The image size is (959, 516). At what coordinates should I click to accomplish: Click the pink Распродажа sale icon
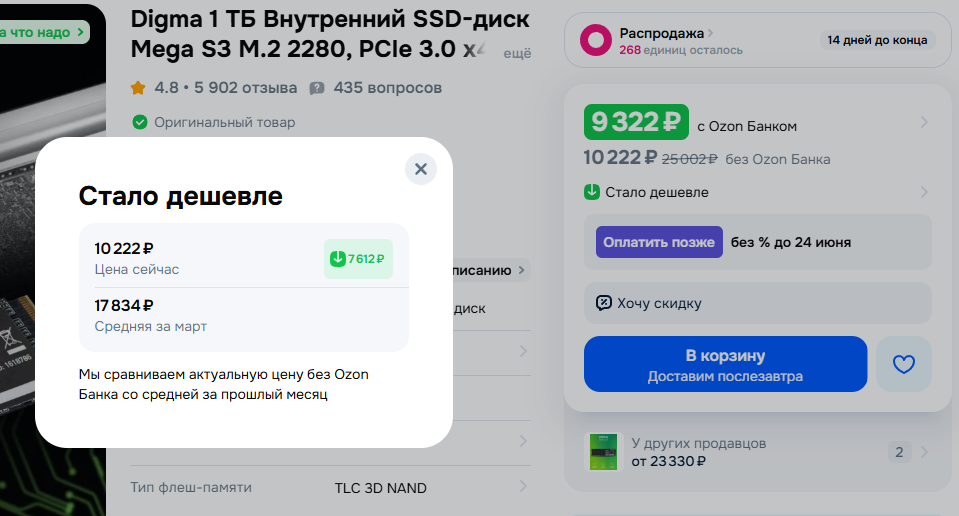597,40
